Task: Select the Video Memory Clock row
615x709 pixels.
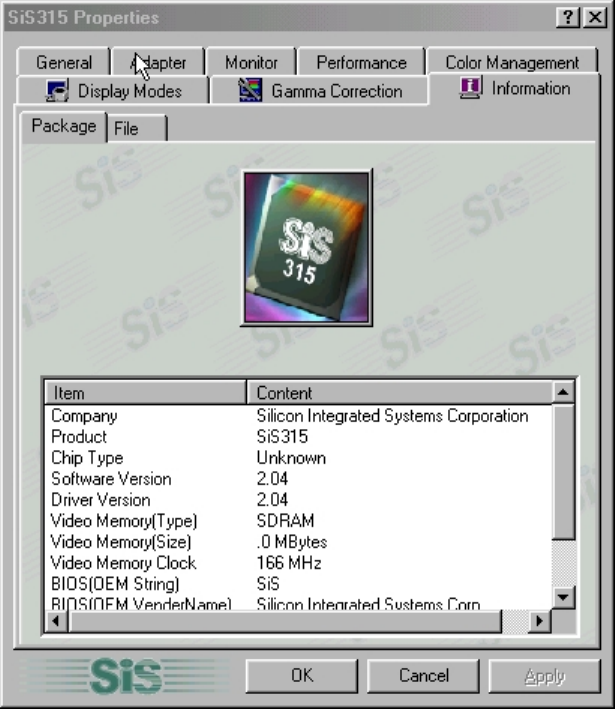Action: click(x=298, y=563)
